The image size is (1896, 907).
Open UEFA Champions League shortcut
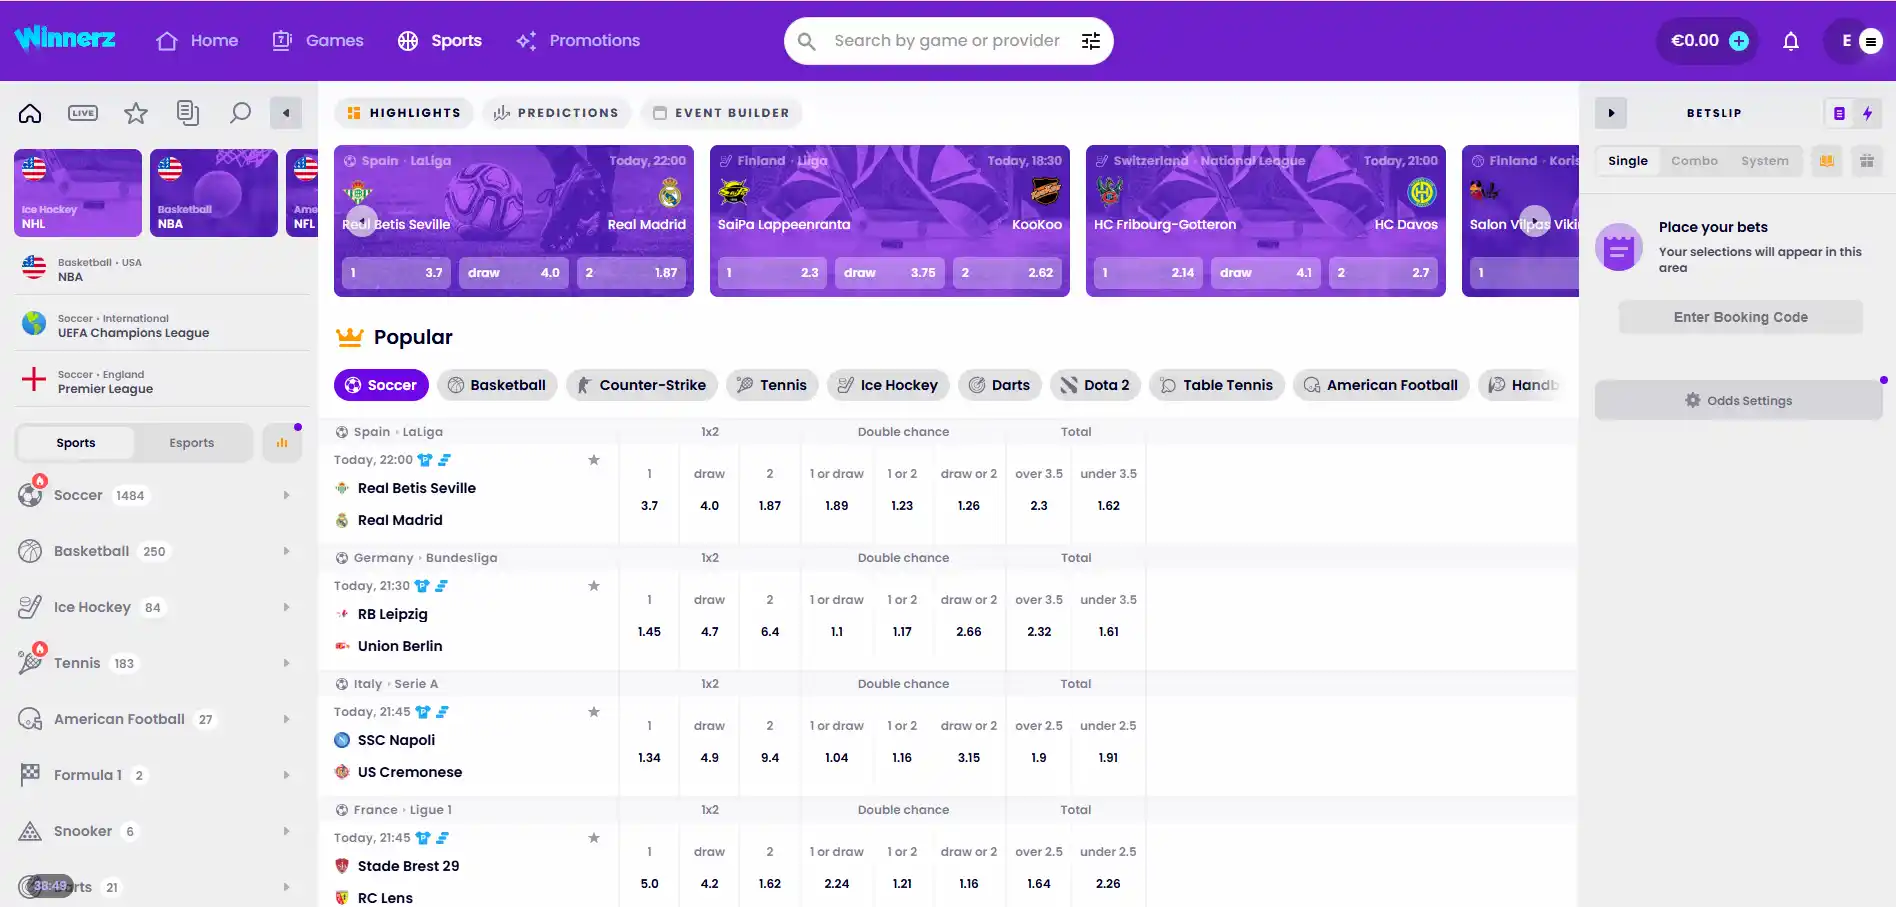162,325
